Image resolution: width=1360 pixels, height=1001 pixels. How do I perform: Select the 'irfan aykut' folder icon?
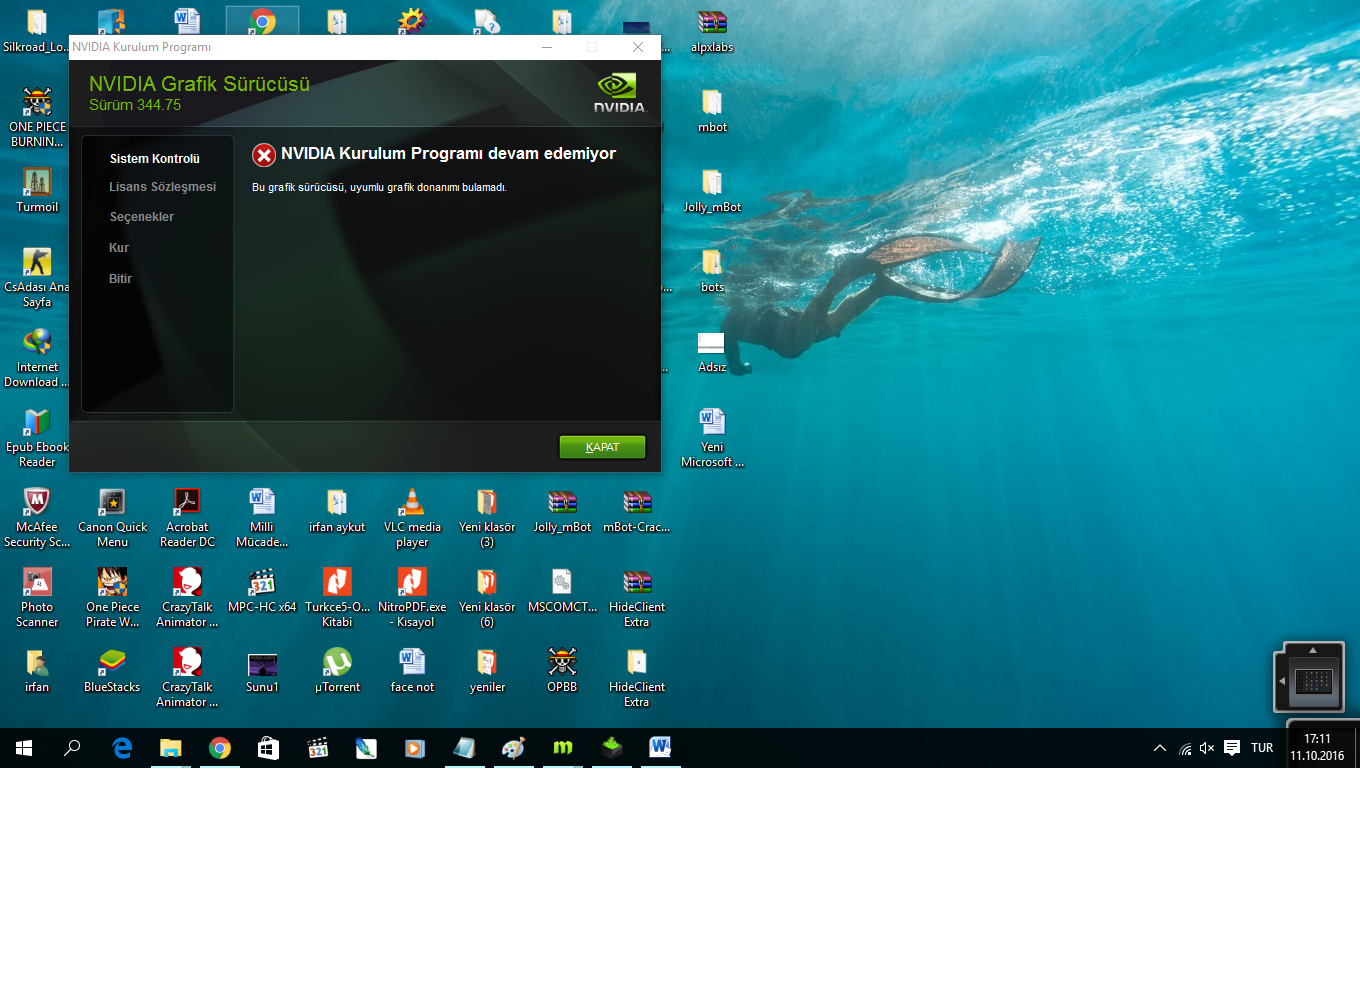click(x=337, y=510)
